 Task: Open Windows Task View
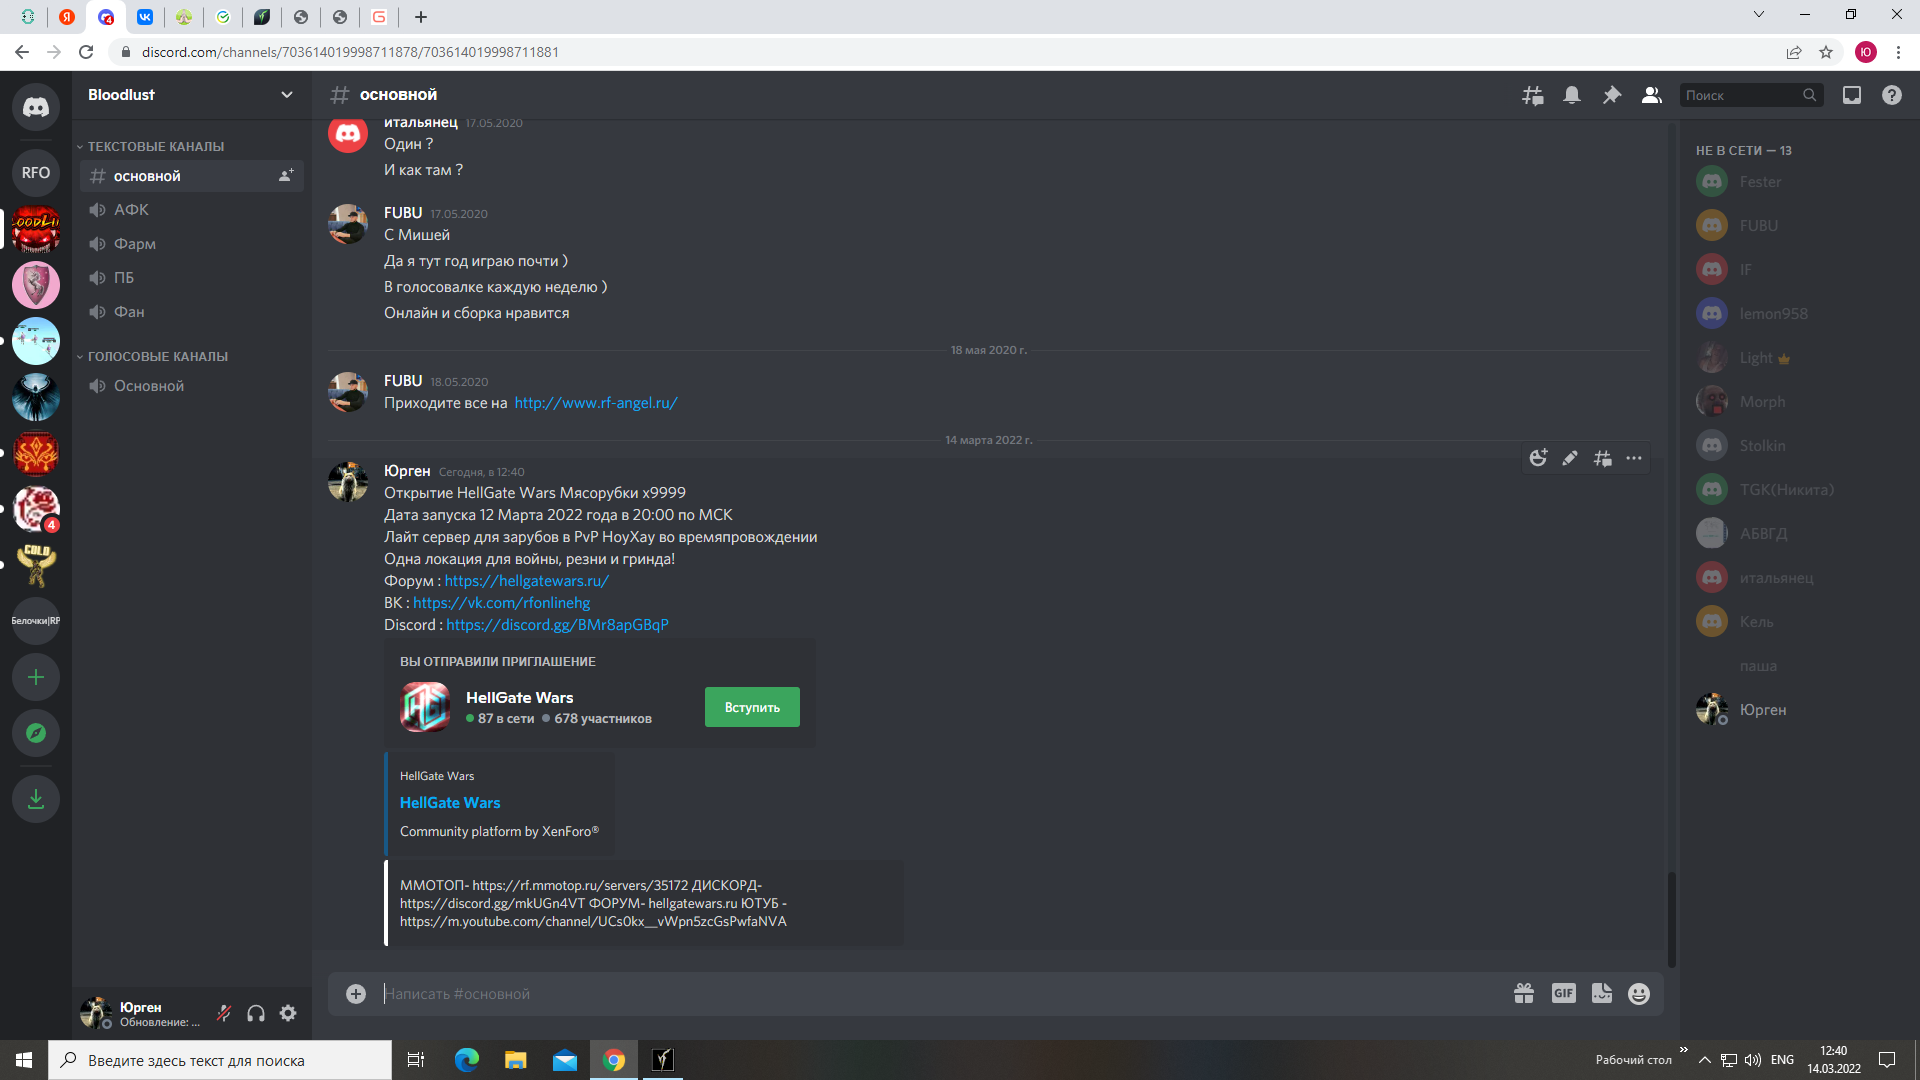[x=416, y=1060]
